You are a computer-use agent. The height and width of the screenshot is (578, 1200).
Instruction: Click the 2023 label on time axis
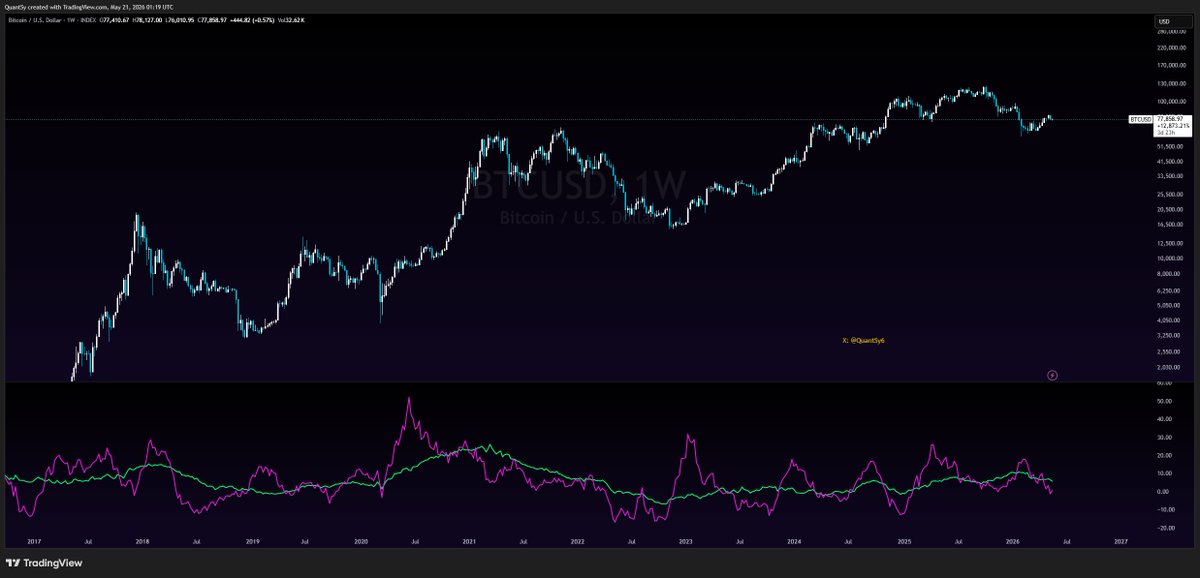(x=686, y=540)
